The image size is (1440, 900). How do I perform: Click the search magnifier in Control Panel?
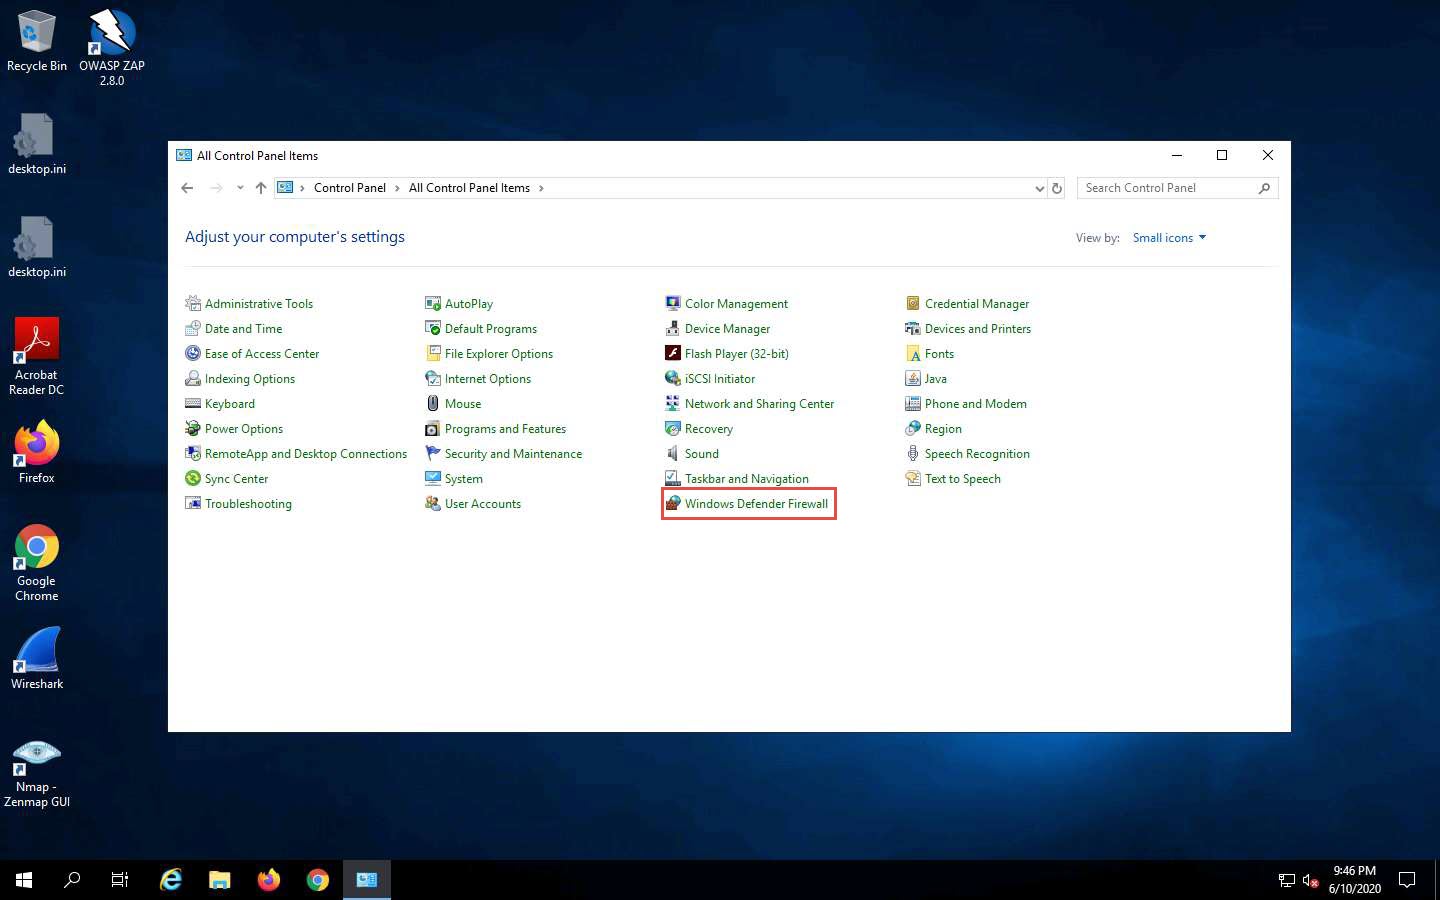[1264, 188]
